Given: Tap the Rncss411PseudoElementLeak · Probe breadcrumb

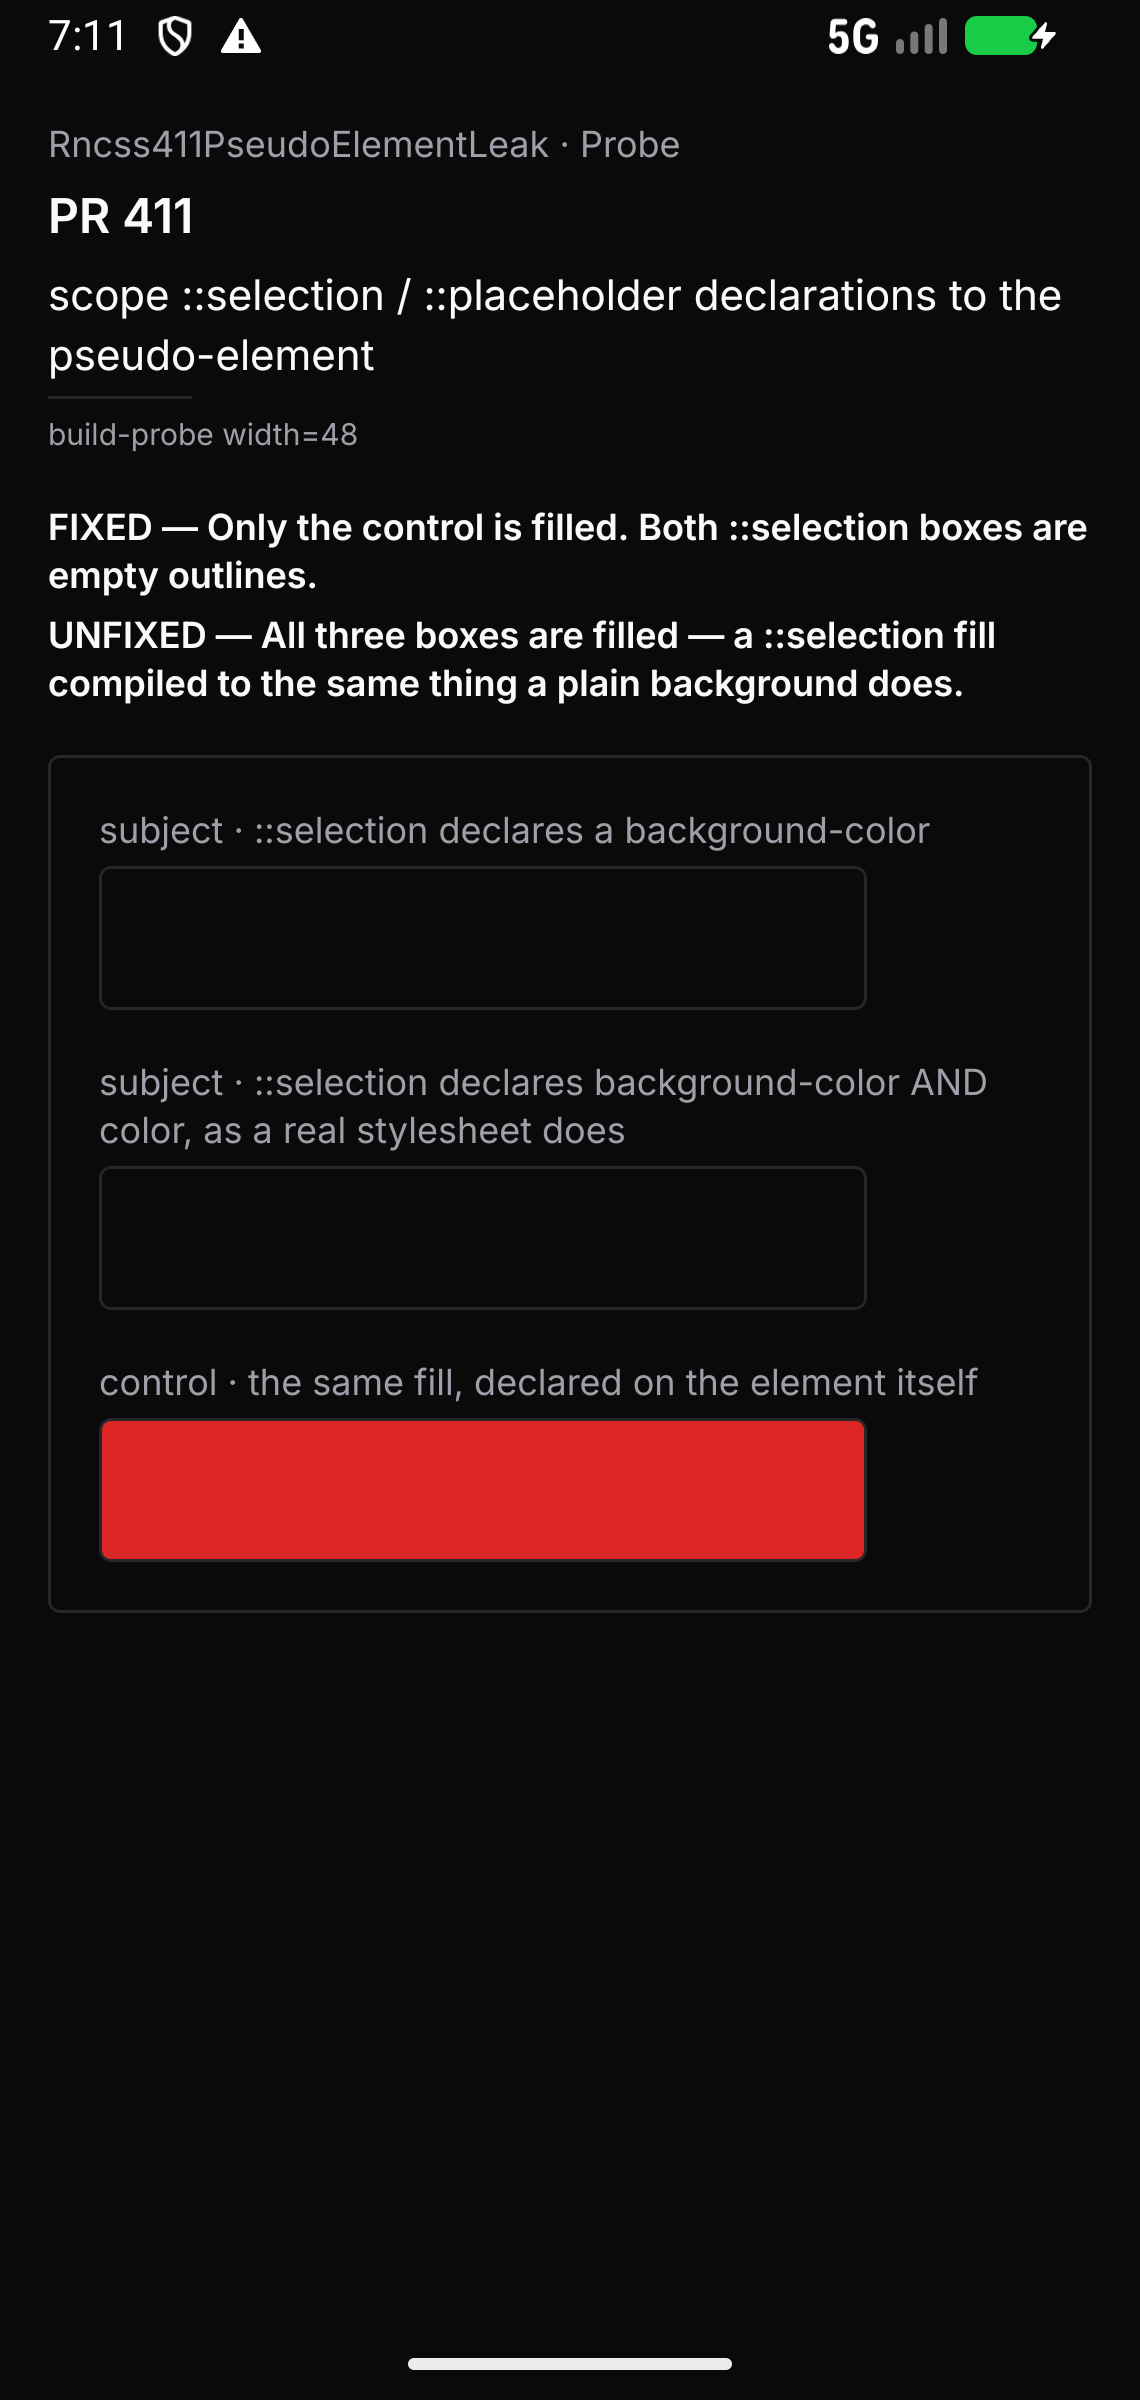Looking at the screenshot, I should pos(364,145).
